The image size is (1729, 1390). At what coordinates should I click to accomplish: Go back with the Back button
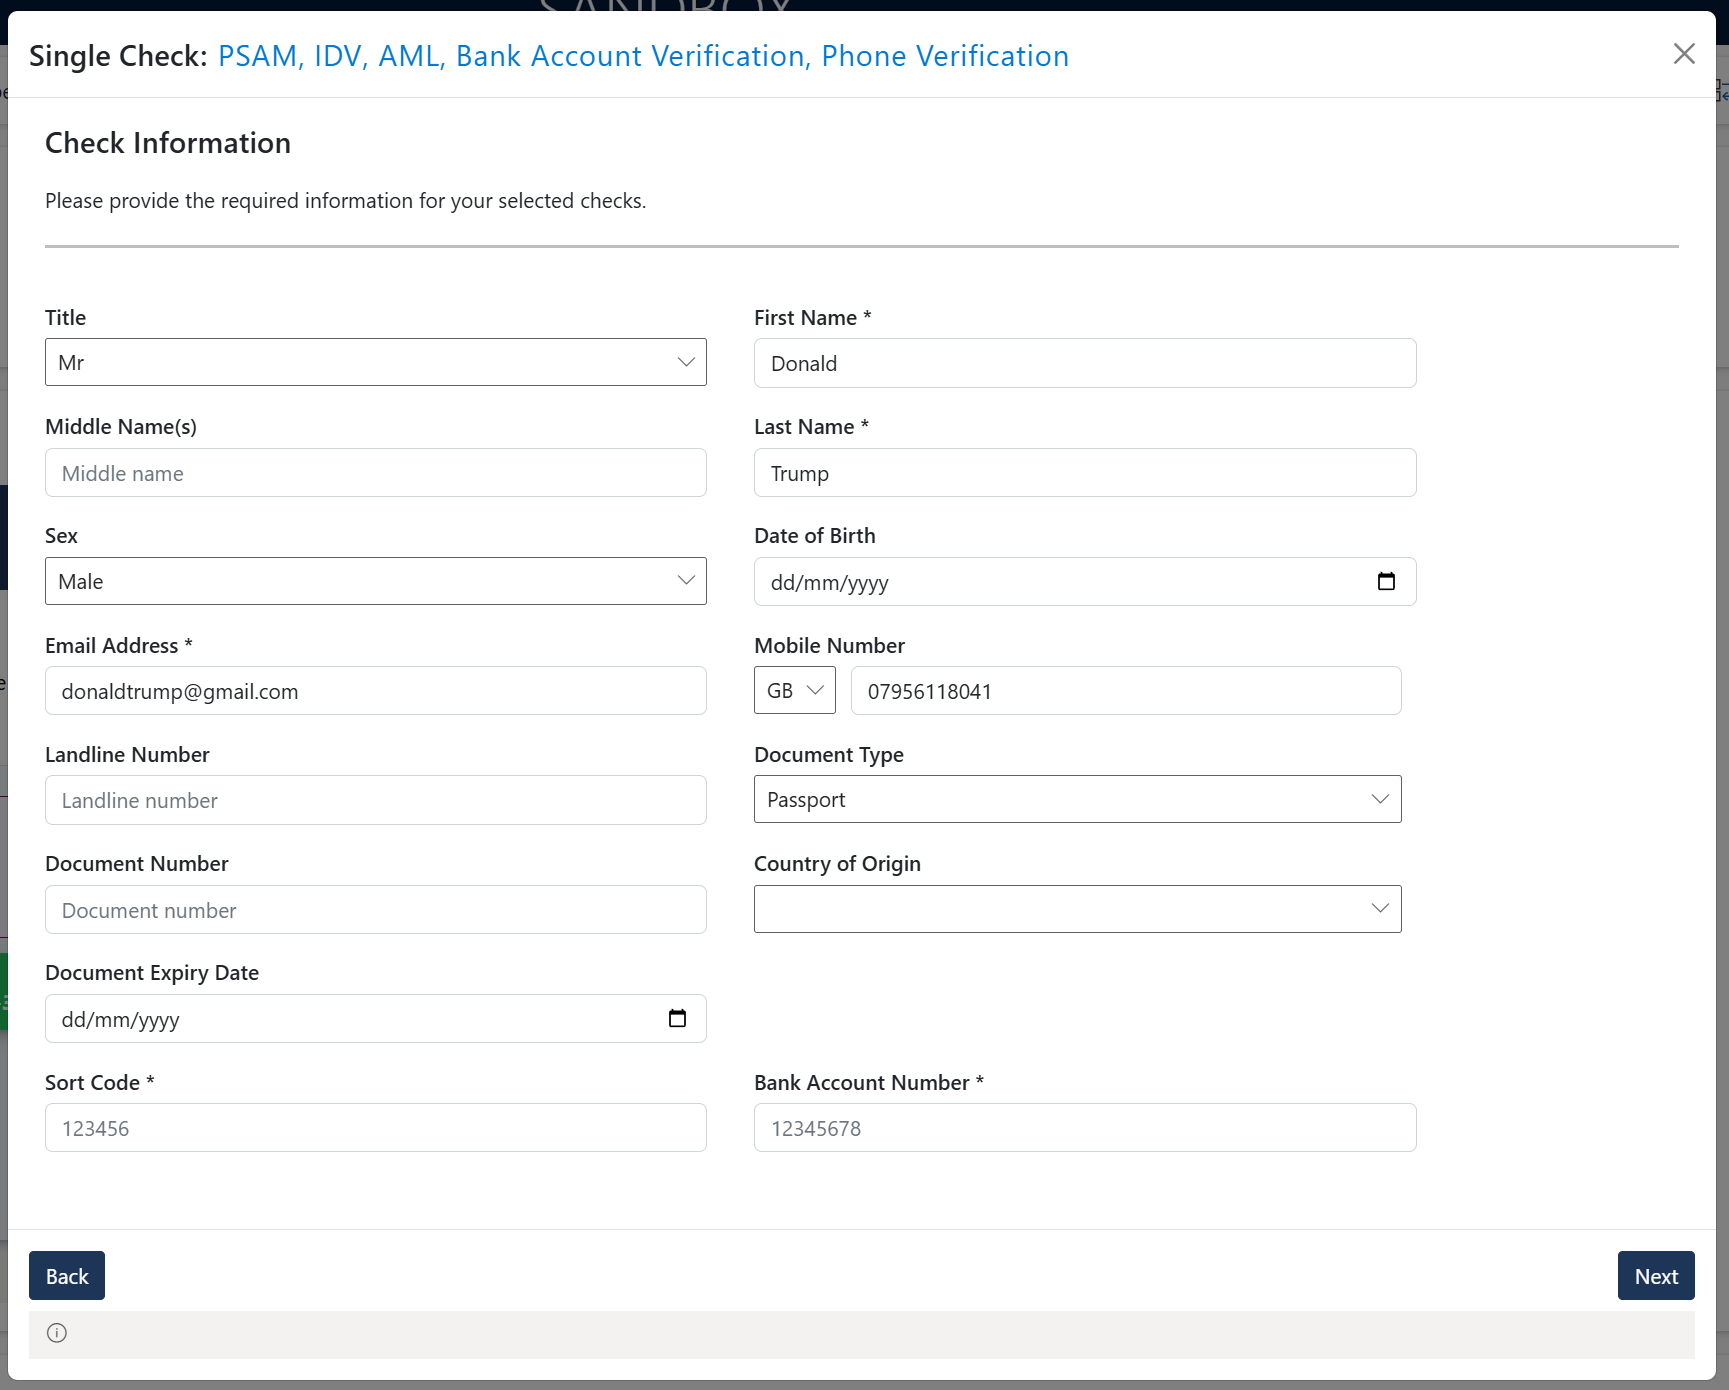click(x=67, y=1276)
